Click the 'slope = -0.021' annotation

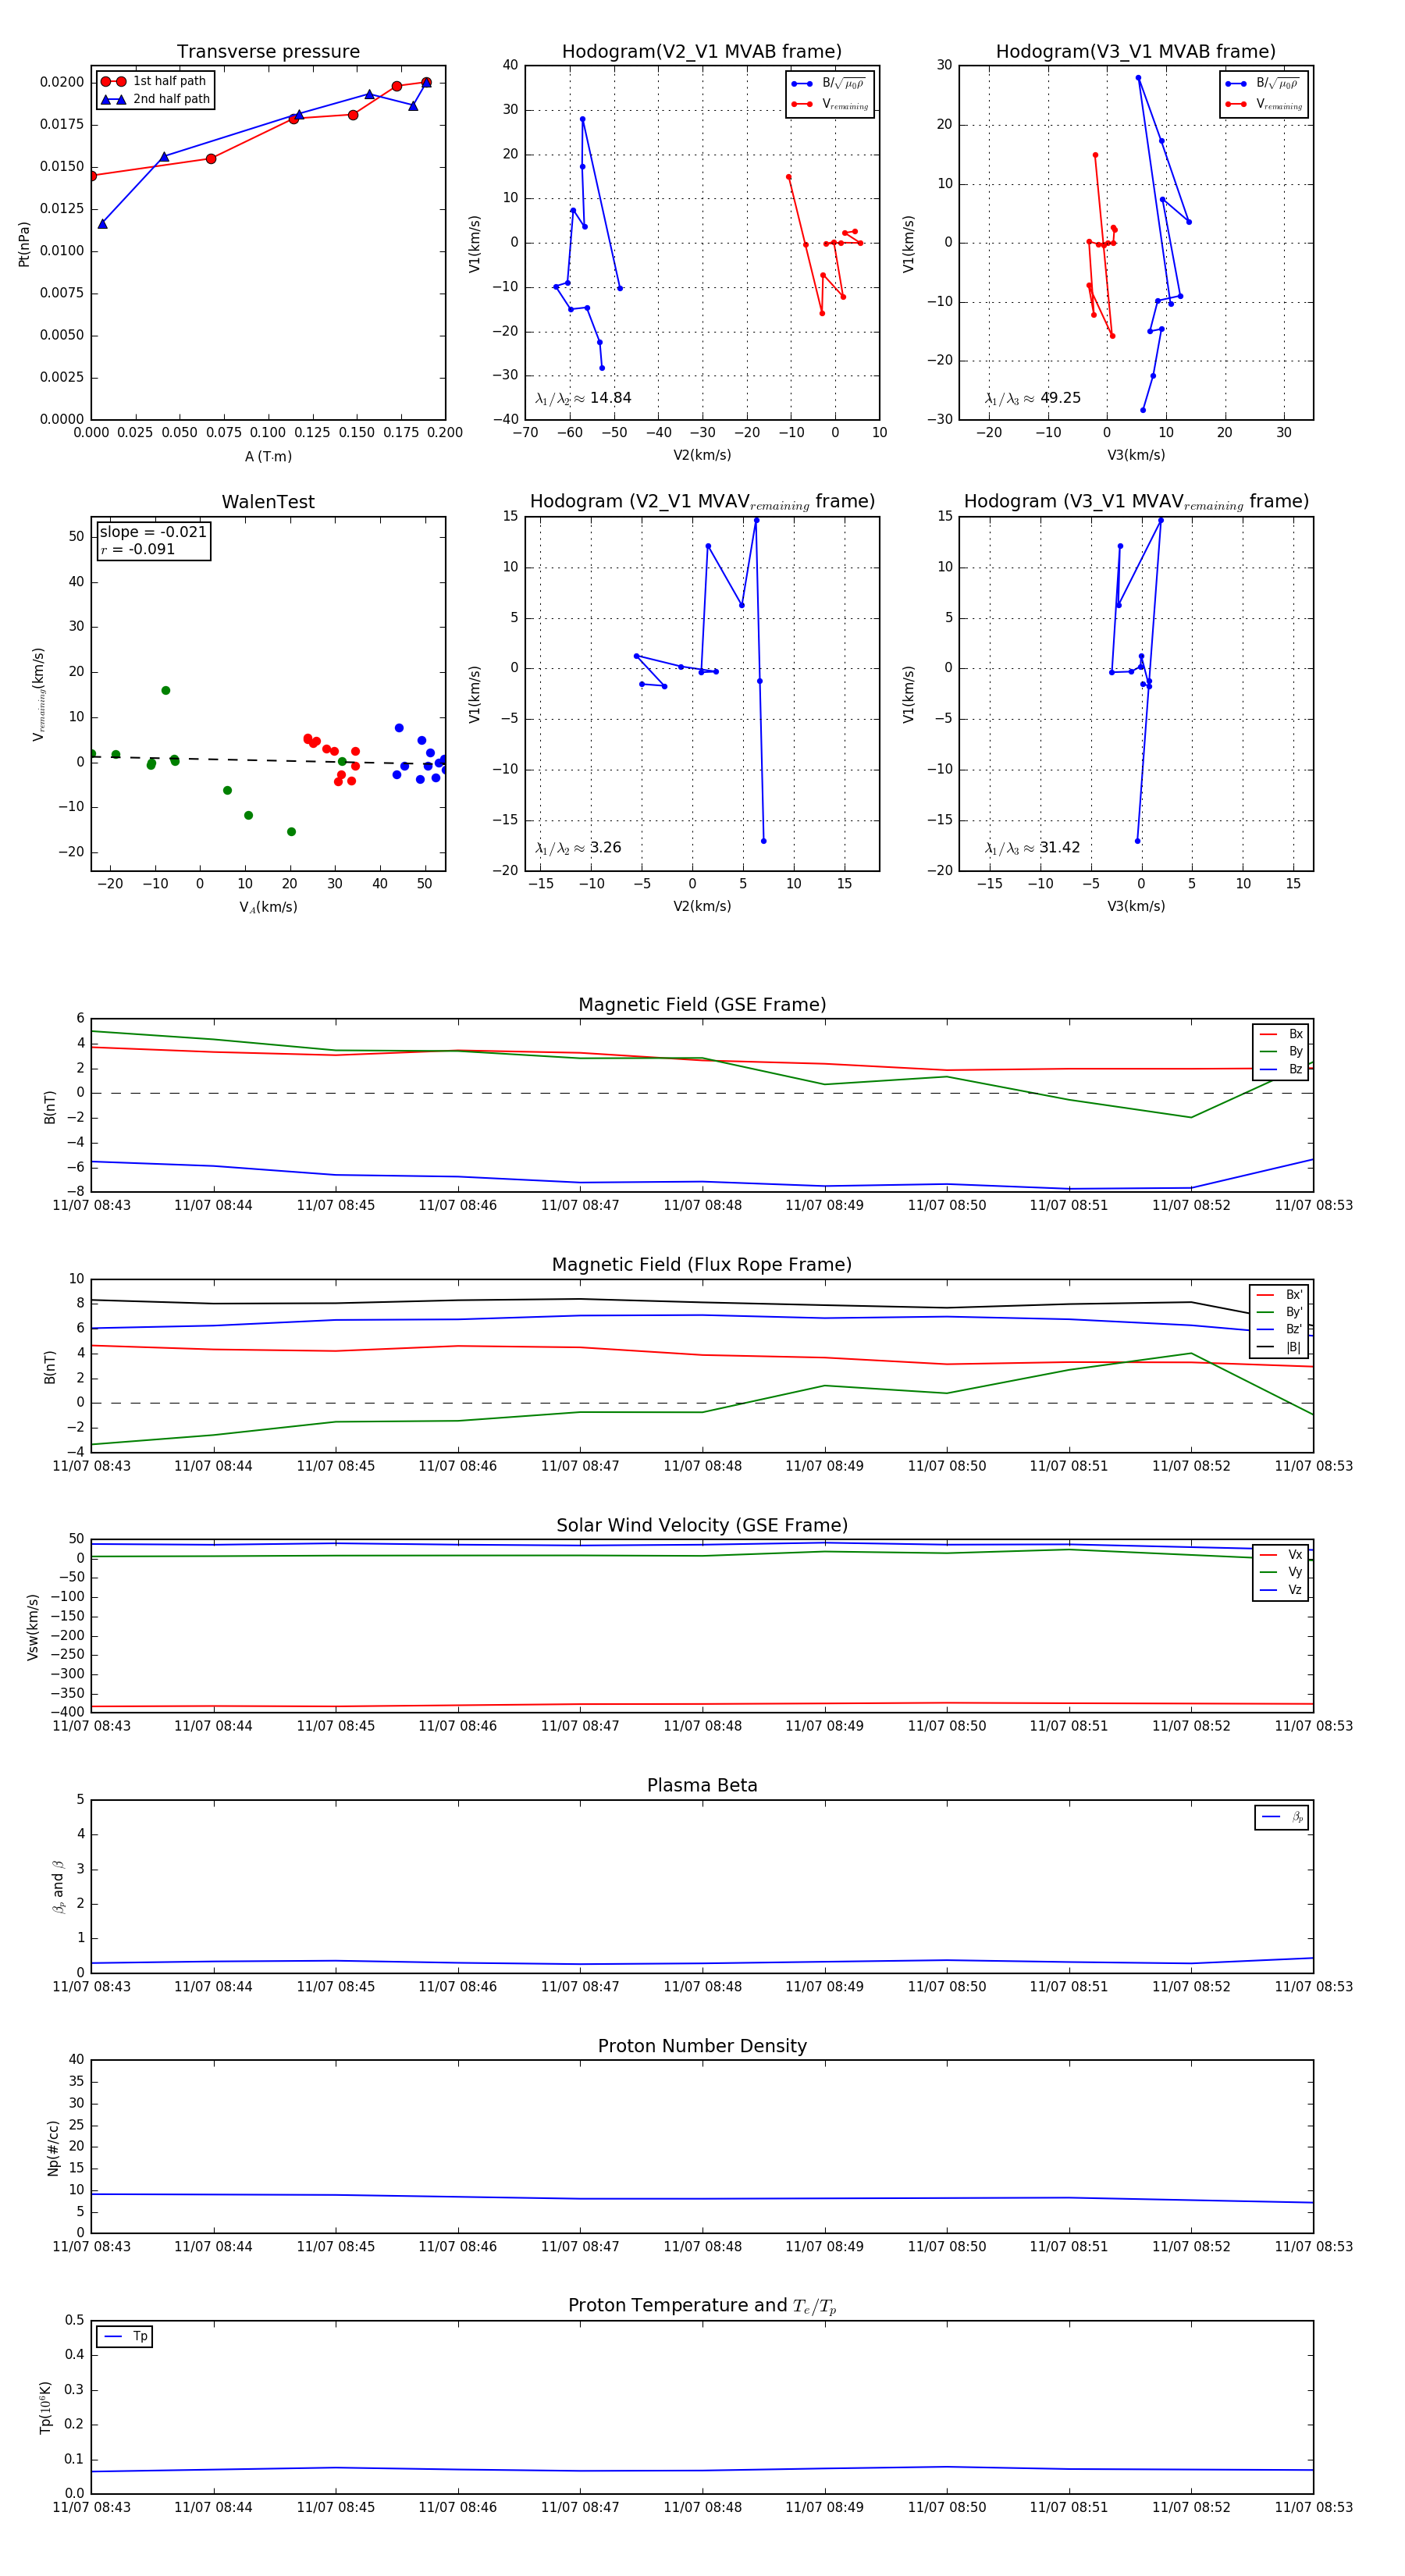153,532
